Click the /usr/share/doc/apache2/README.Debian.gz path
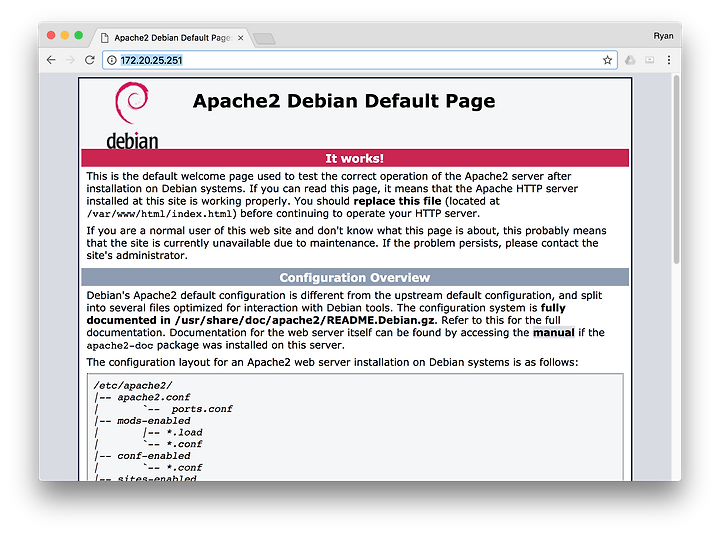This screenshot has width=720, height=536. (305, 320)
